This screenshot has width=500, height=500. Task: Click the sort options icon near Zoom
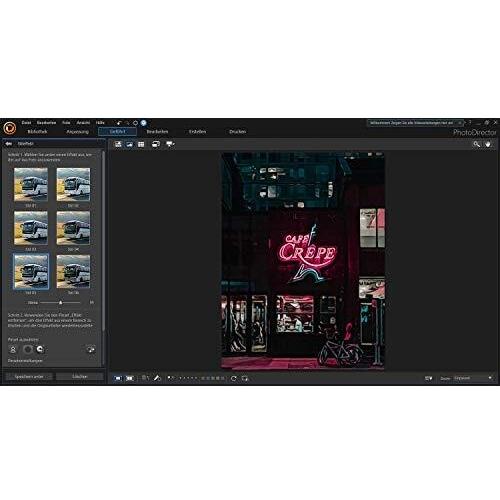tap(428, 378)
